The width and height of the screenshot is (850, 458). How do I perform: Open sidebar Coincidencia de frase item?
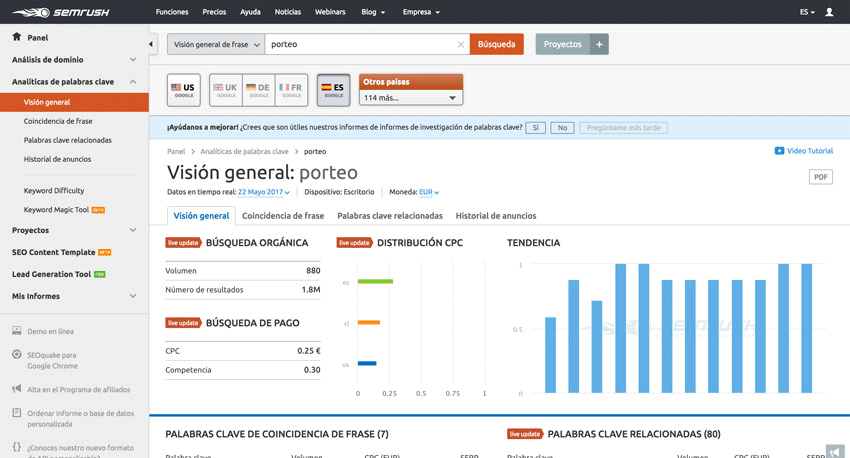(58, 121)
